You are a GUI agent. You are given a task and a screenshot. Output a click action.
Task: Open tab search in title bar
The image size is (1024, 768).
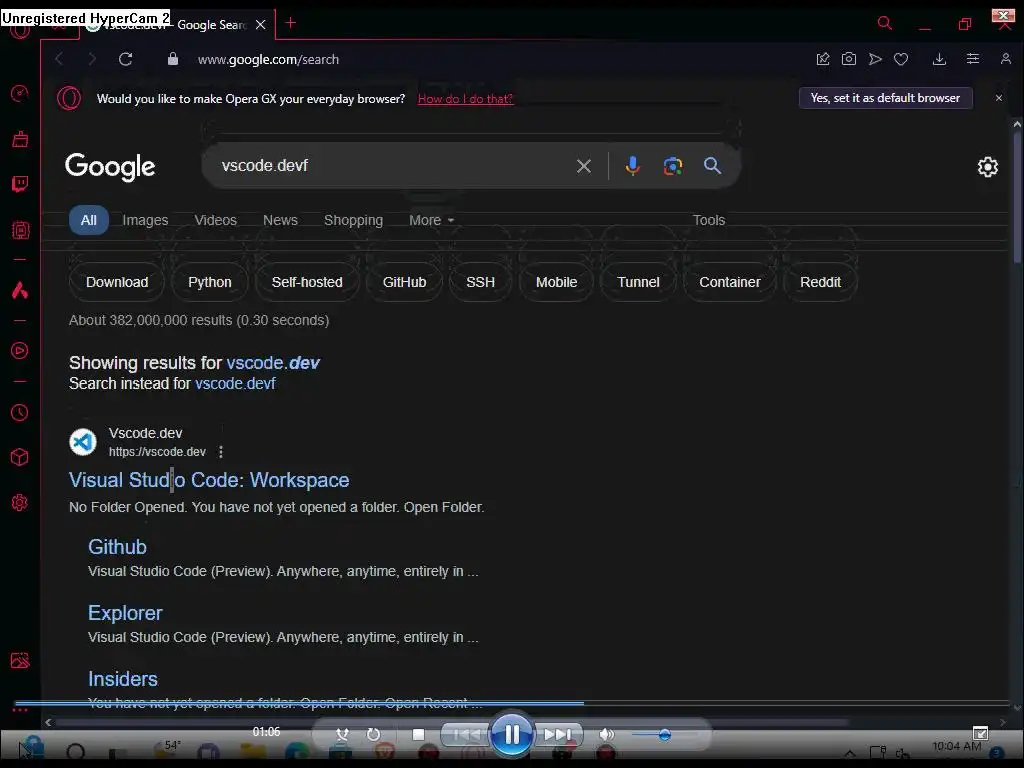pyautogui.click(x=884, y=24)
